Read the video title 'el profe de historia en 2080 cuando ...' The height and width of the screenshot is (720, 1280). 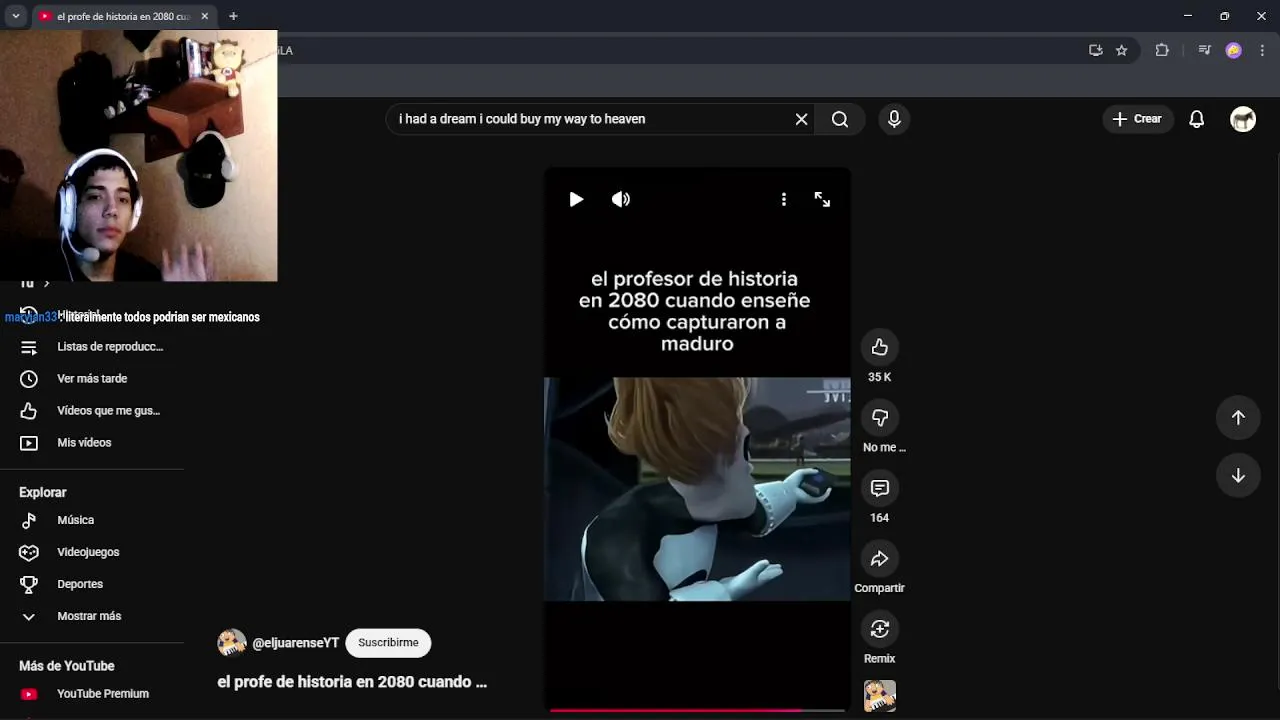[x=352, y=682]
